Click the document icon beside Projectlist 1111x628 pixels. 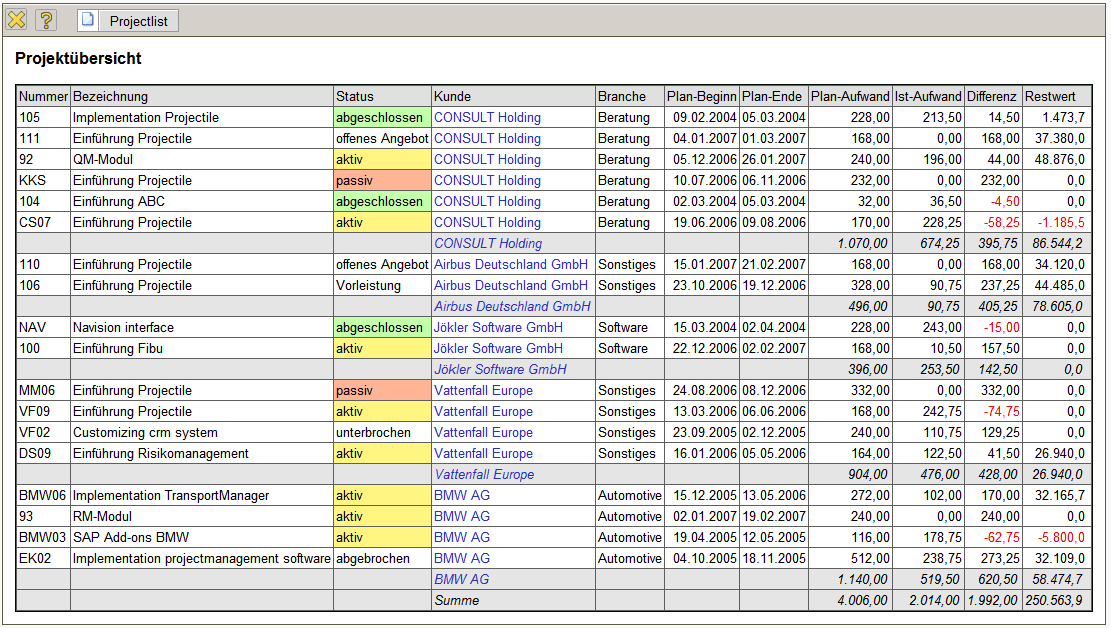pyautogui.click(x=89, y=20)
